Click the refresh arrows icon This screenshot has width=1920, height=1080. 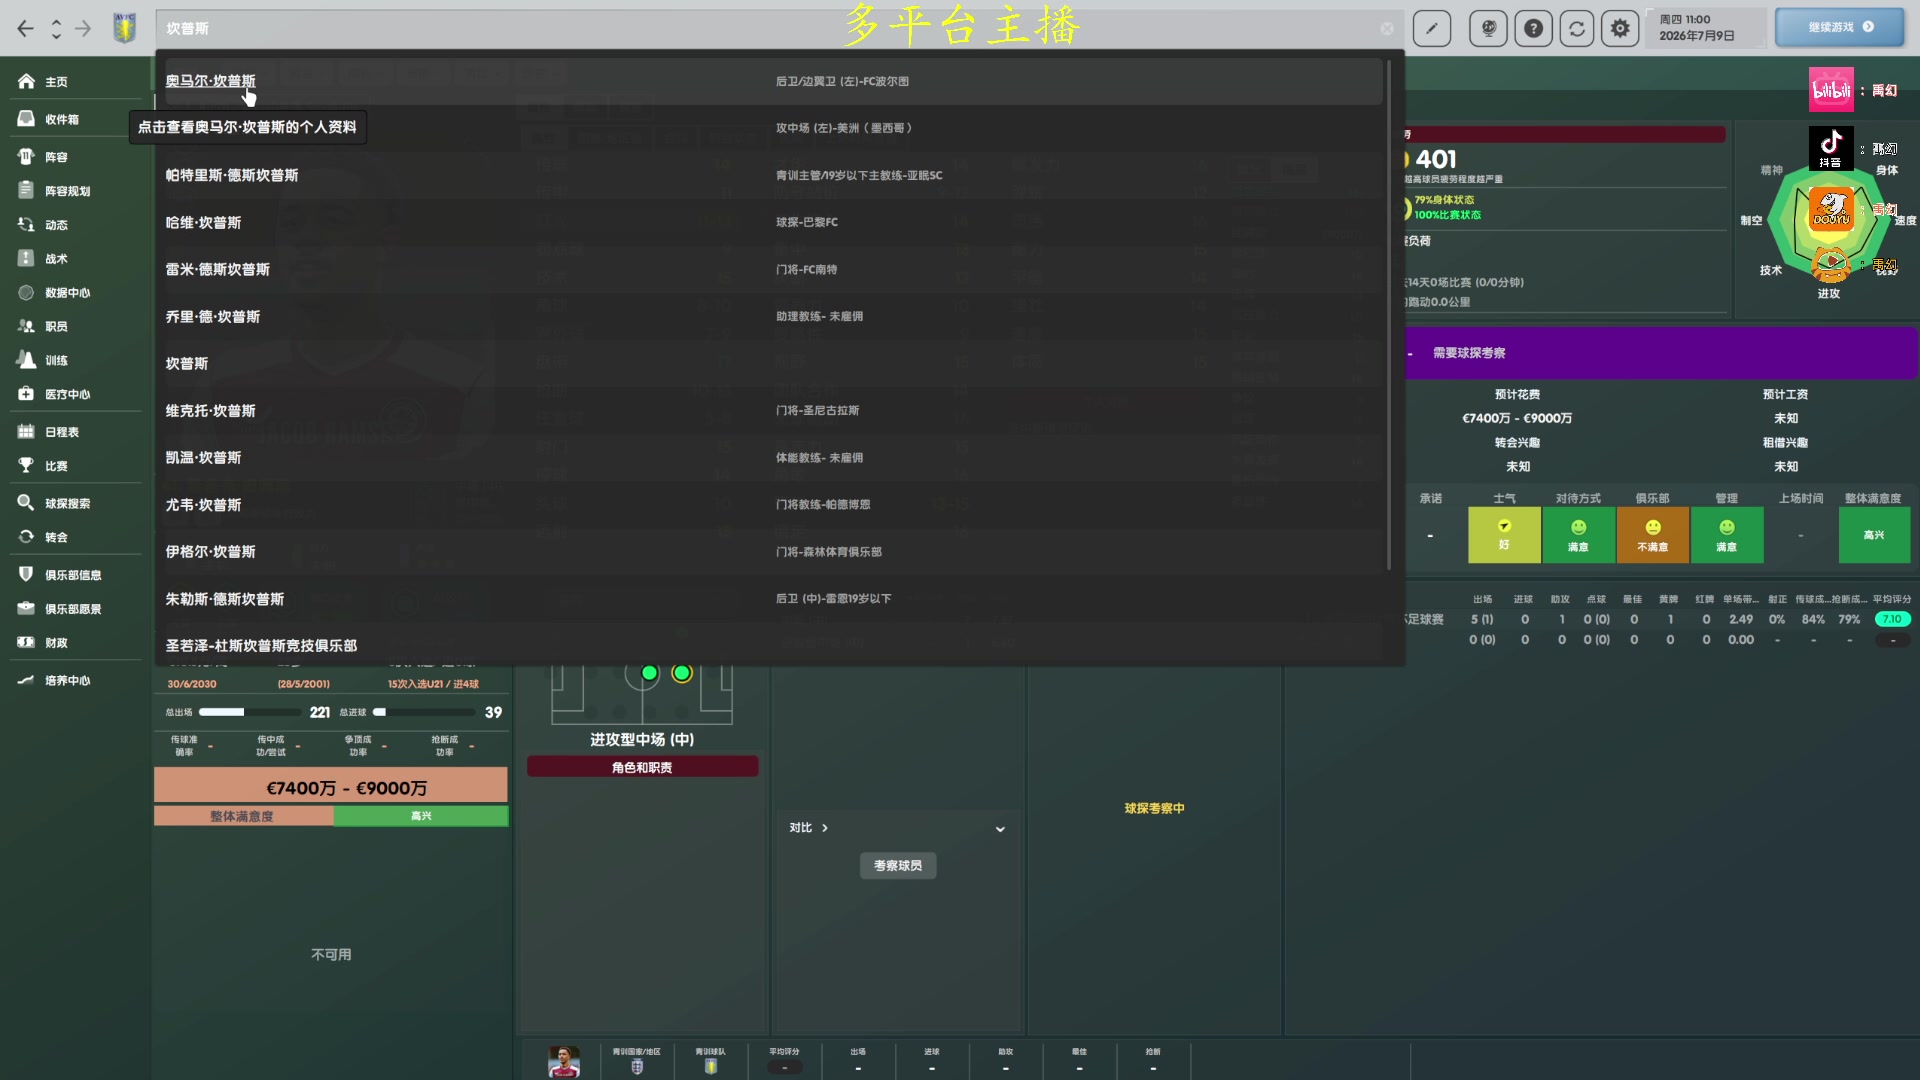(1577, 28)
